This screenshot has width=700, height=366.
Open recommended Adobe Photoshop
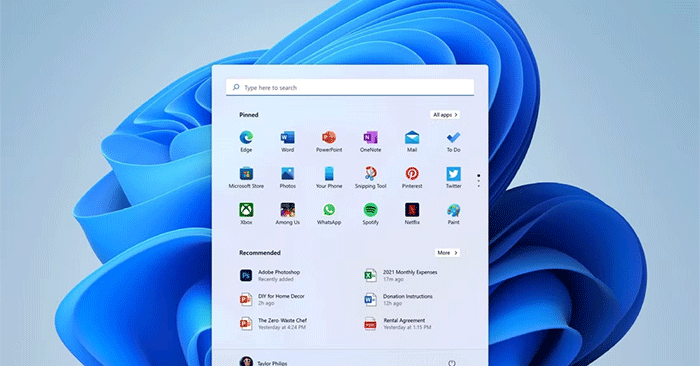click(271, 275)
